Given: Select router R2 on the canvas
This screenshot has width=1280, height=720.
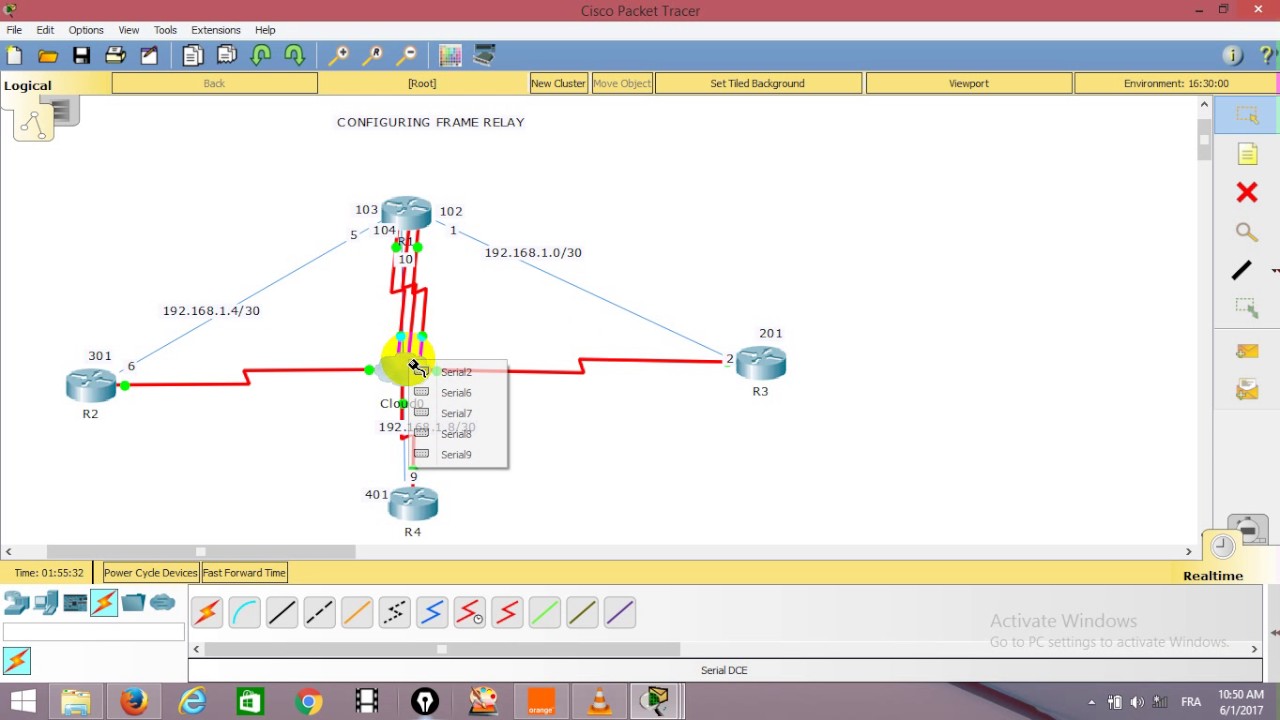Looking at the screenshot, I should pos(91,385).
